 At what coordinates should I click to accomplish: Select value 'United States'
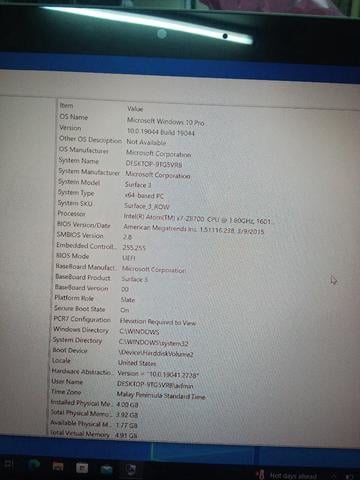point(137,363)
